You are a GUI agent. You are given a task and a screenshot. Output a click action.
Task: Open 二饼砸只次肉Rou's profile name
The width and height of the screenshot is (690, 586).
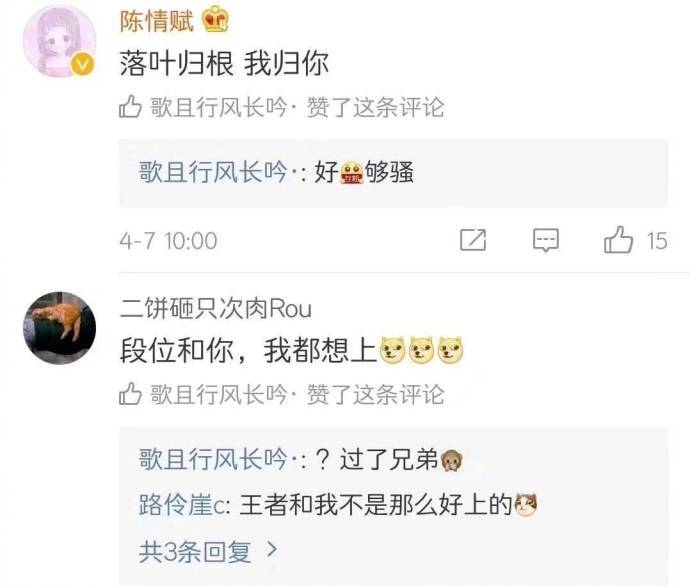tap(216, 308)
